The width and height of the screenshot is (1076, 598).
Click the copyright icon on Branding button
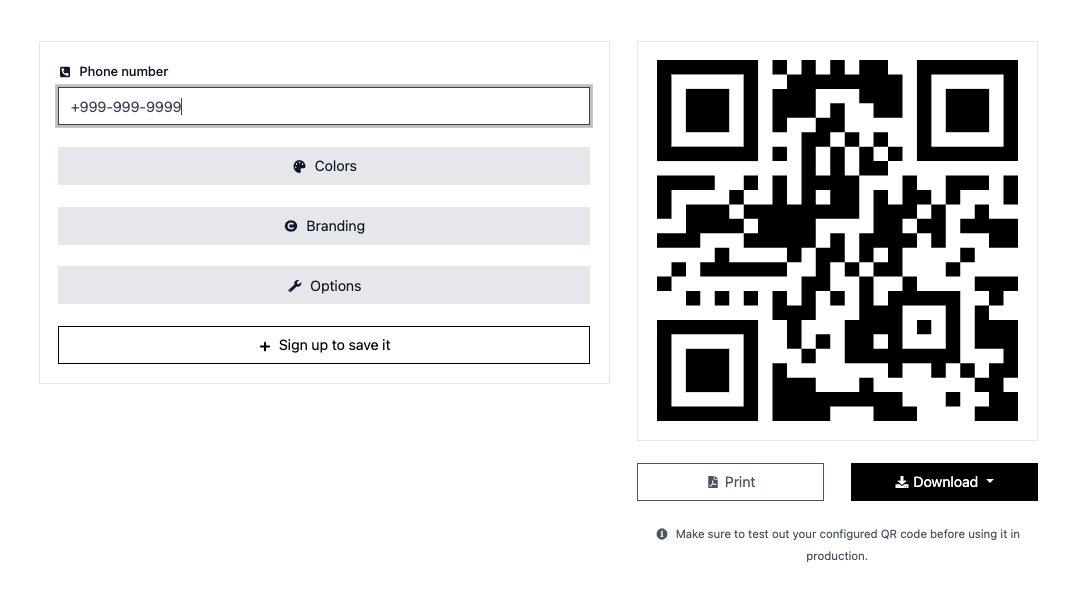tap(291, 226)
